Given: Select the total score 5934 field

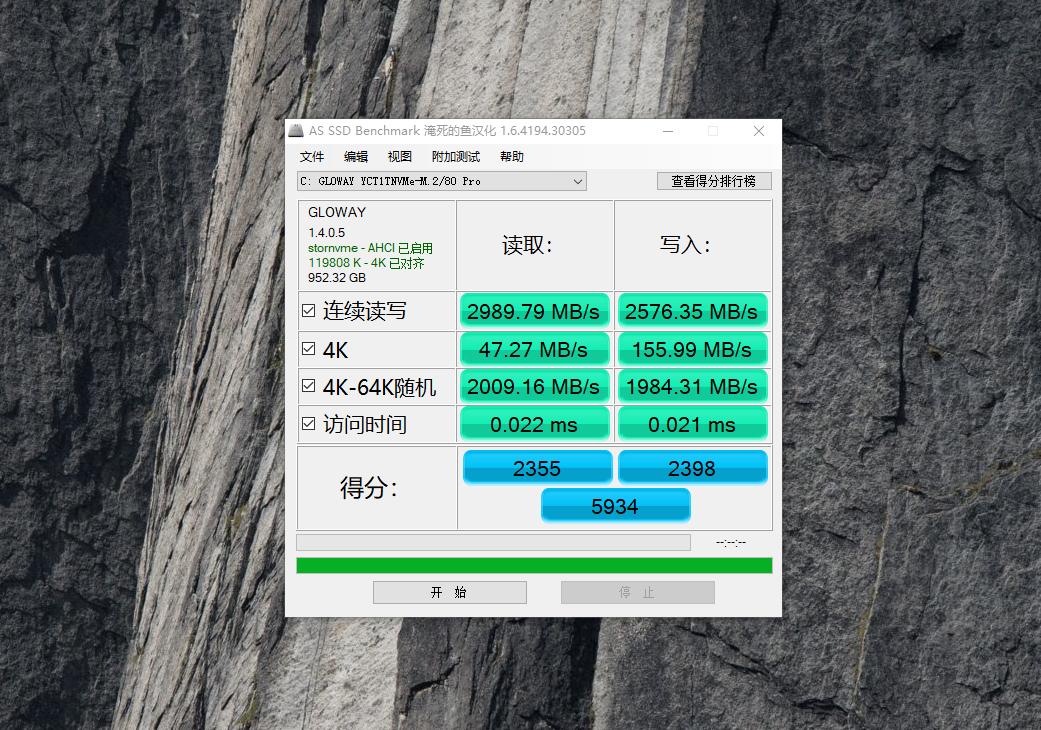Looking at the screenshot, I should [x=615, y=505].
